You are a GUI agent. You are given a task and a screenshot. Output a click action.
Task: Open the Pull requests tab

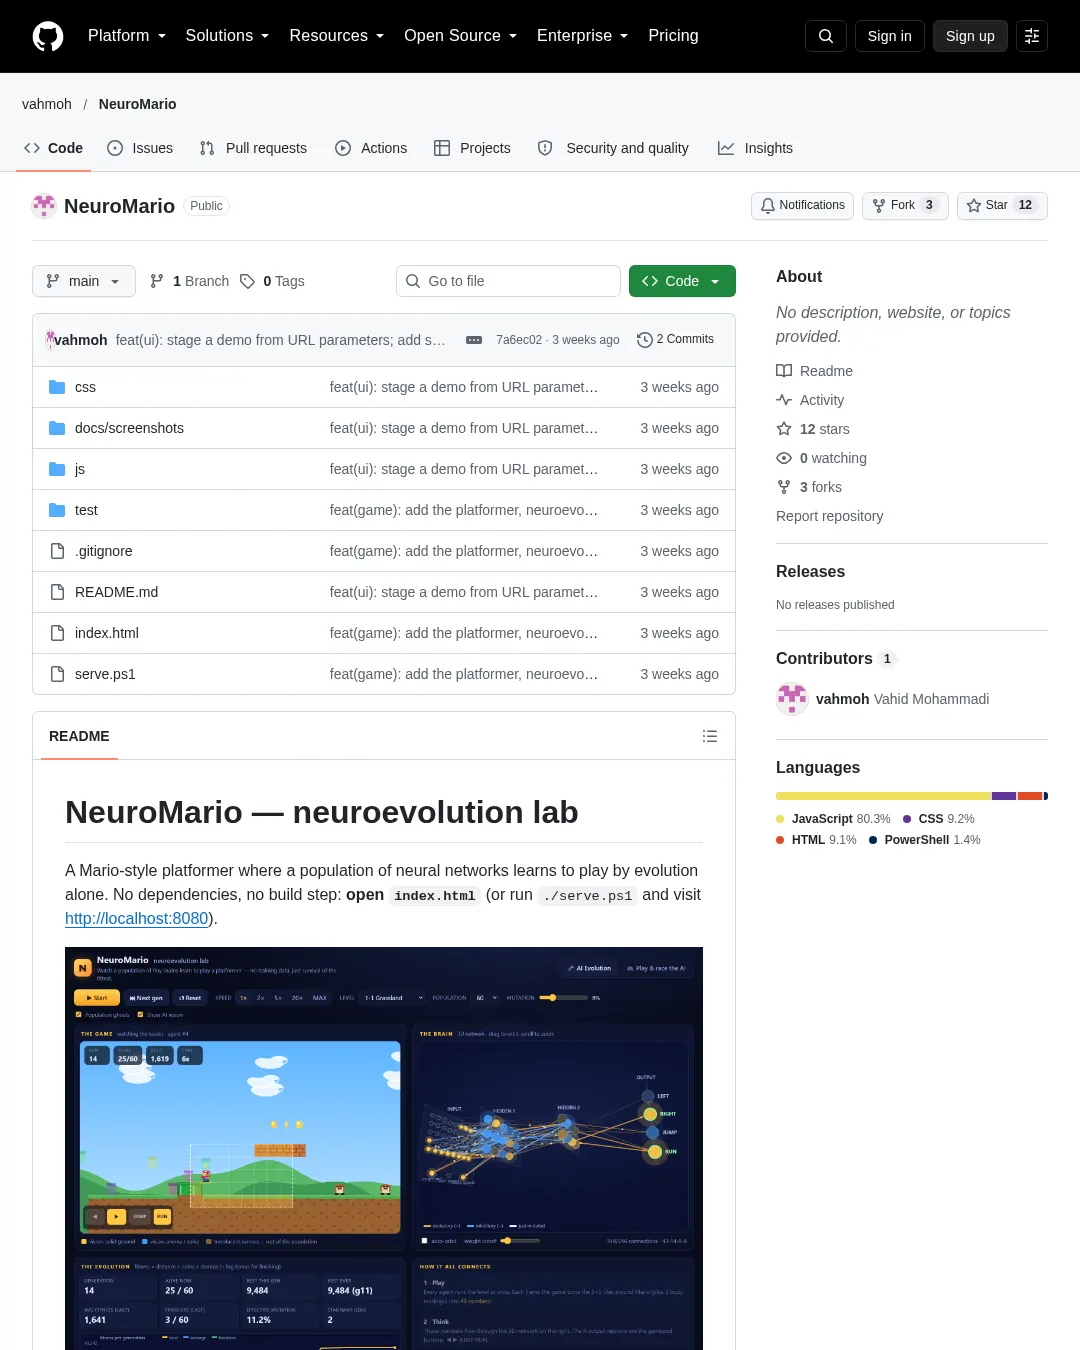click(253, 148)
